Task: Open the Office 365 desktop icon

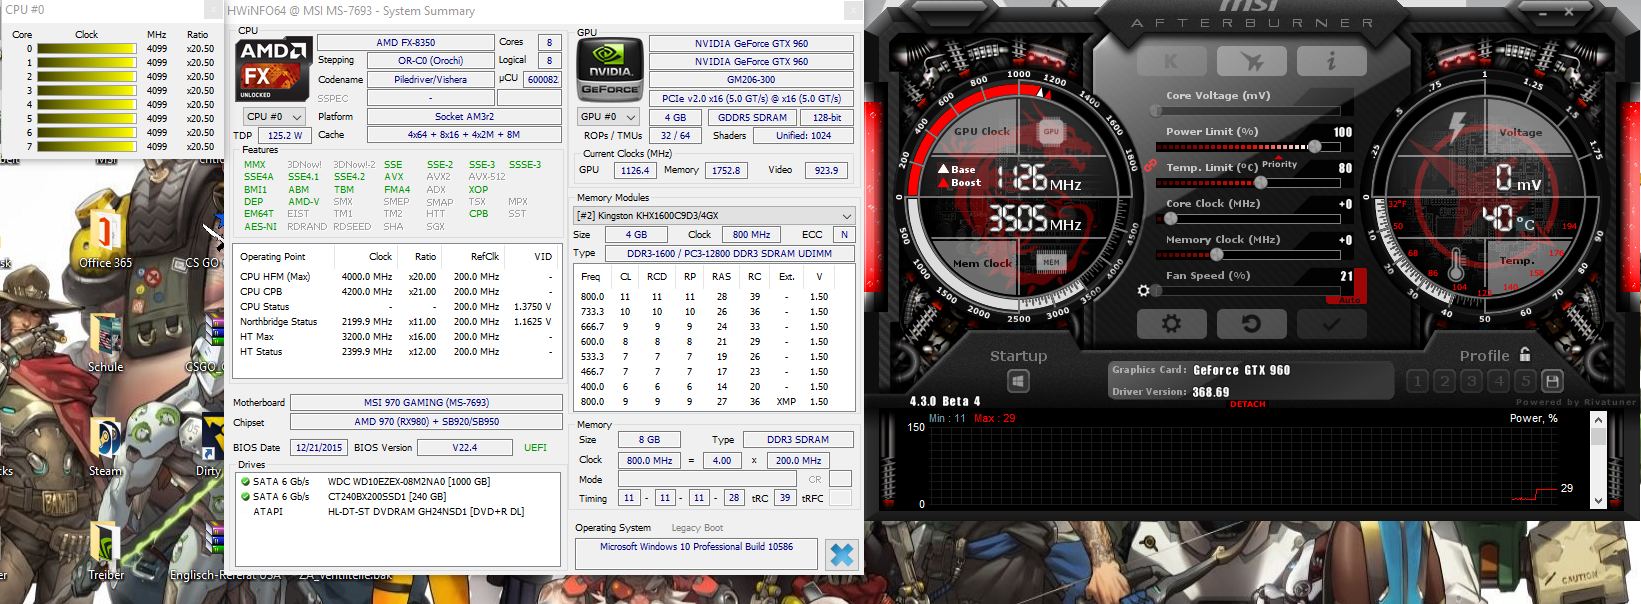Action: coord(105,240)
